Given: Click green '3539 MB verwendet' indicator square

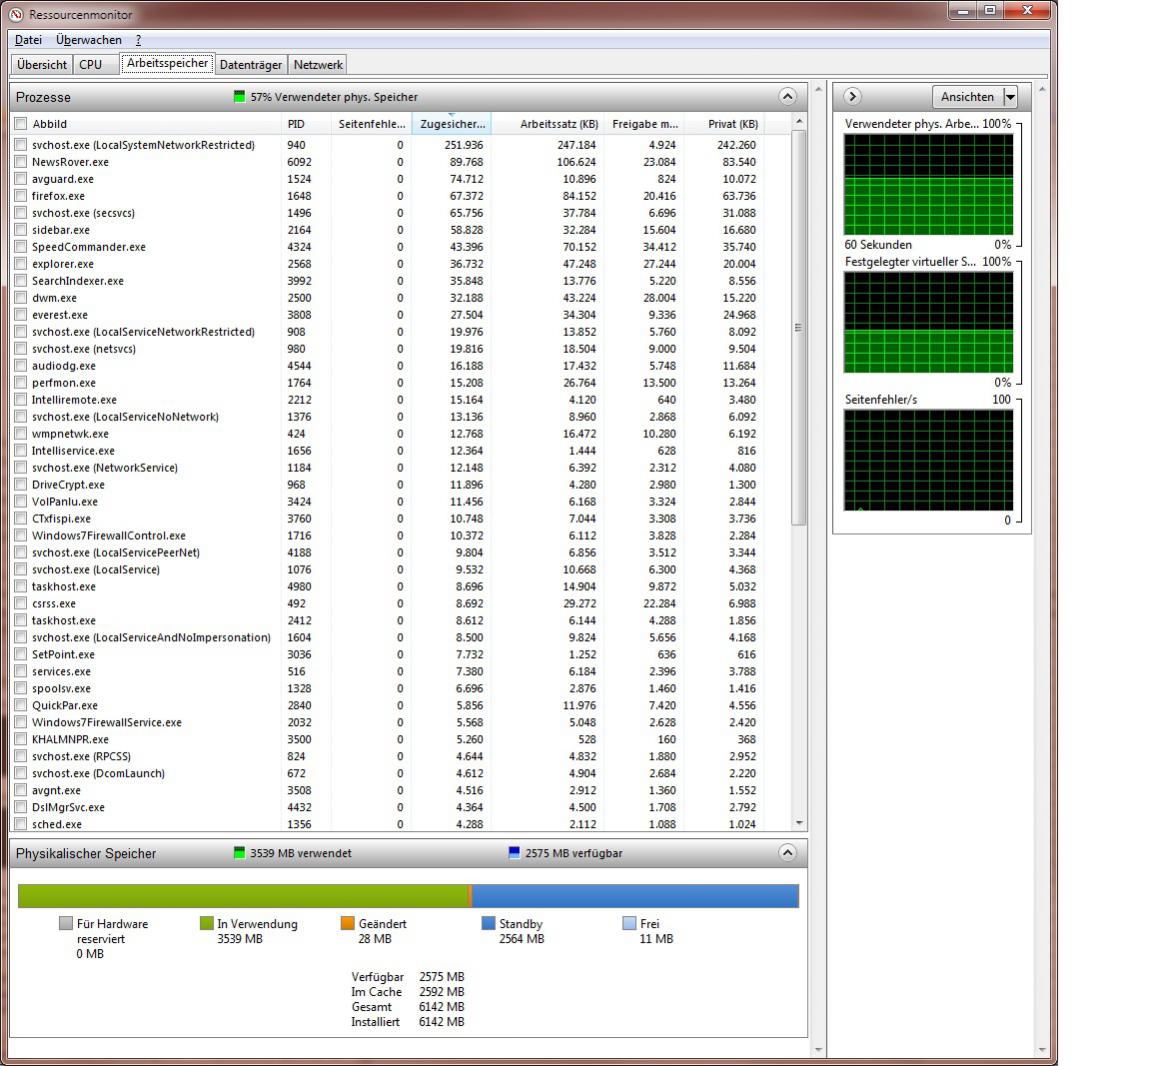Looking at the screenshot, I should (239, 853).
